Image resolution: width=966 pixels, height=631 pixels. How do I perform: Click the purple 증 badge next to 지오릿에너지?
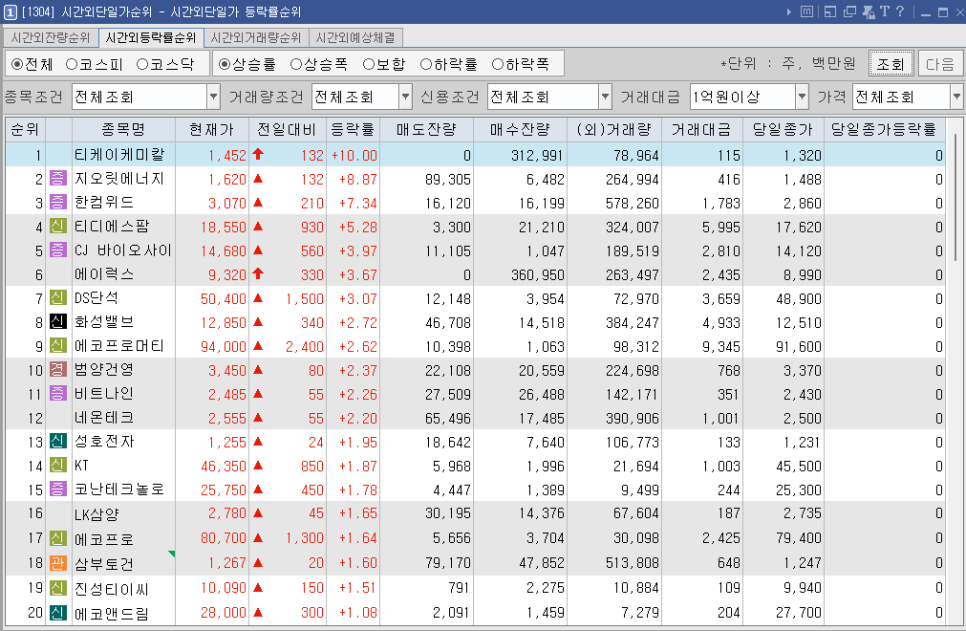[57, 179]
